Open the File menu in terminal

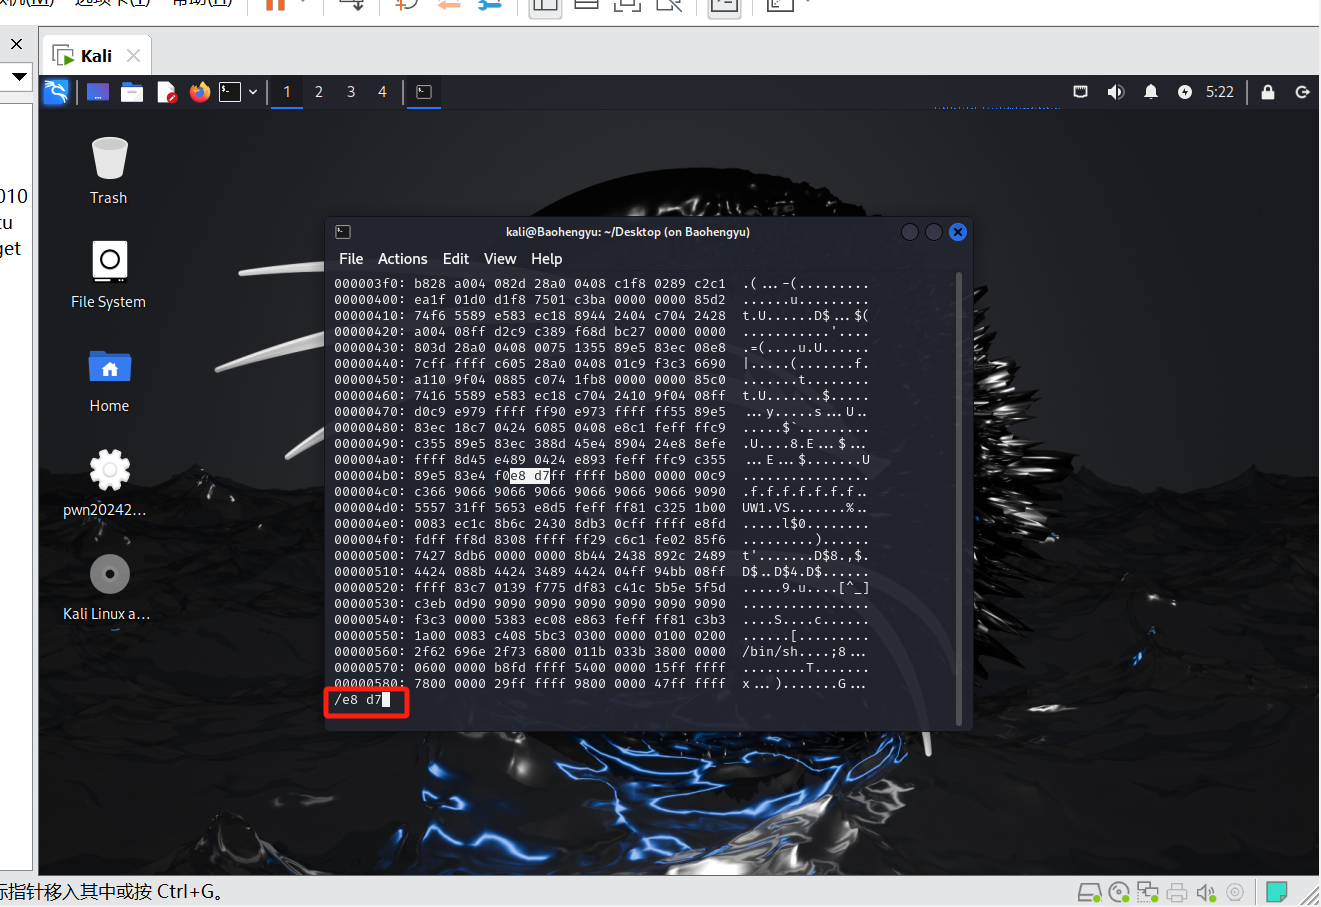click(351, 259)
